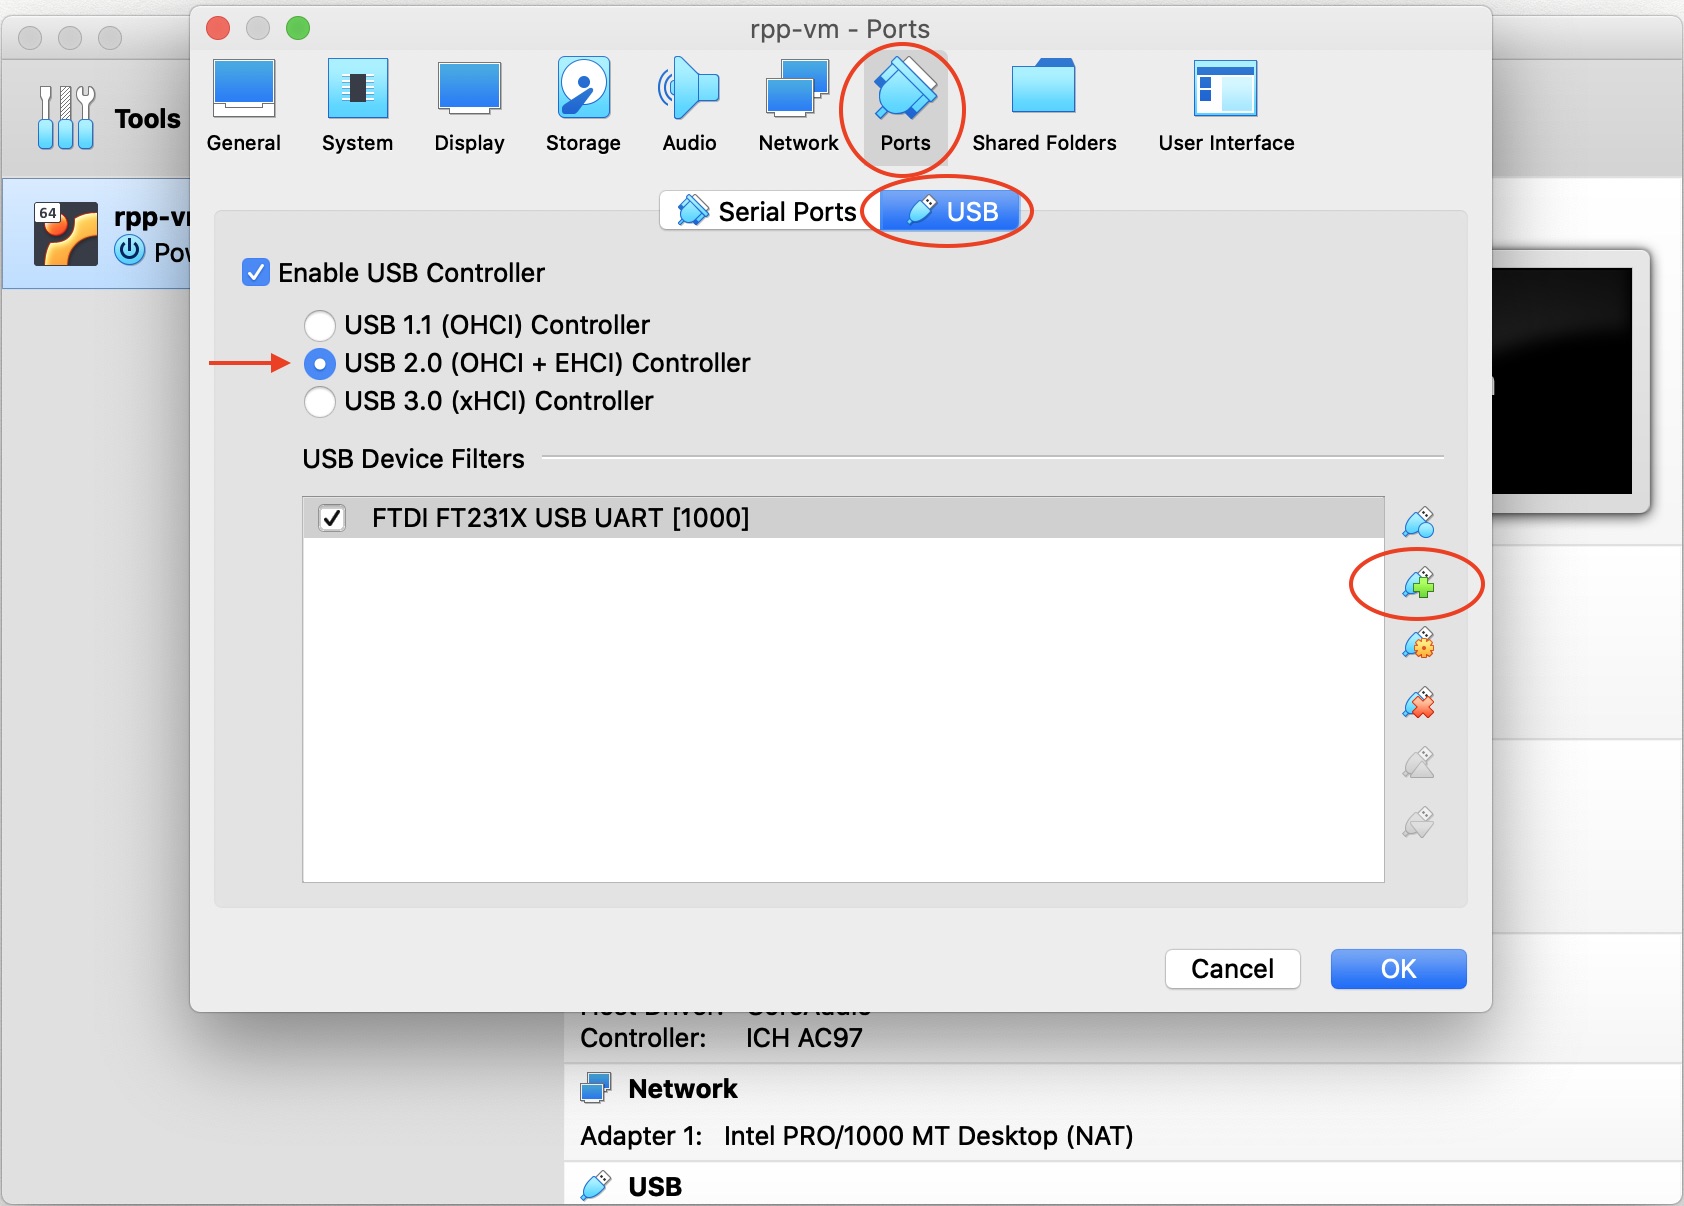Switch to the USB tab
This screenshot has height=1206, width=1684.
pos(951,211)
